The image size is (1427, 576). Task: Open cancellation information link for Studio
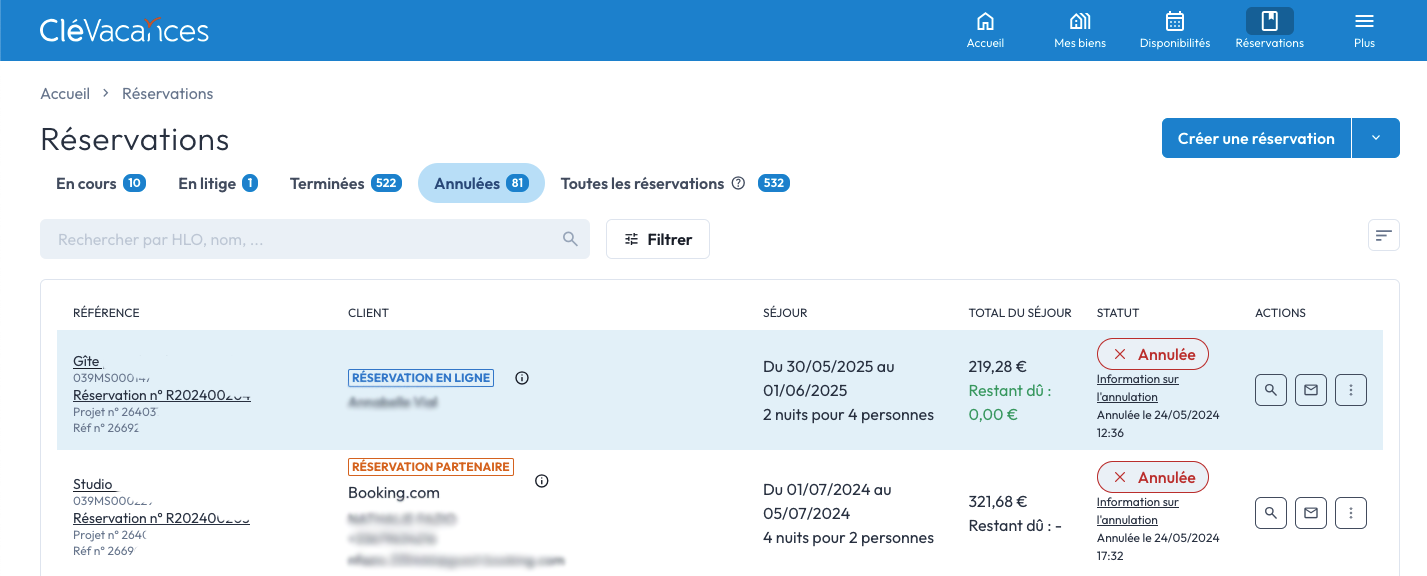(1137, 511)
